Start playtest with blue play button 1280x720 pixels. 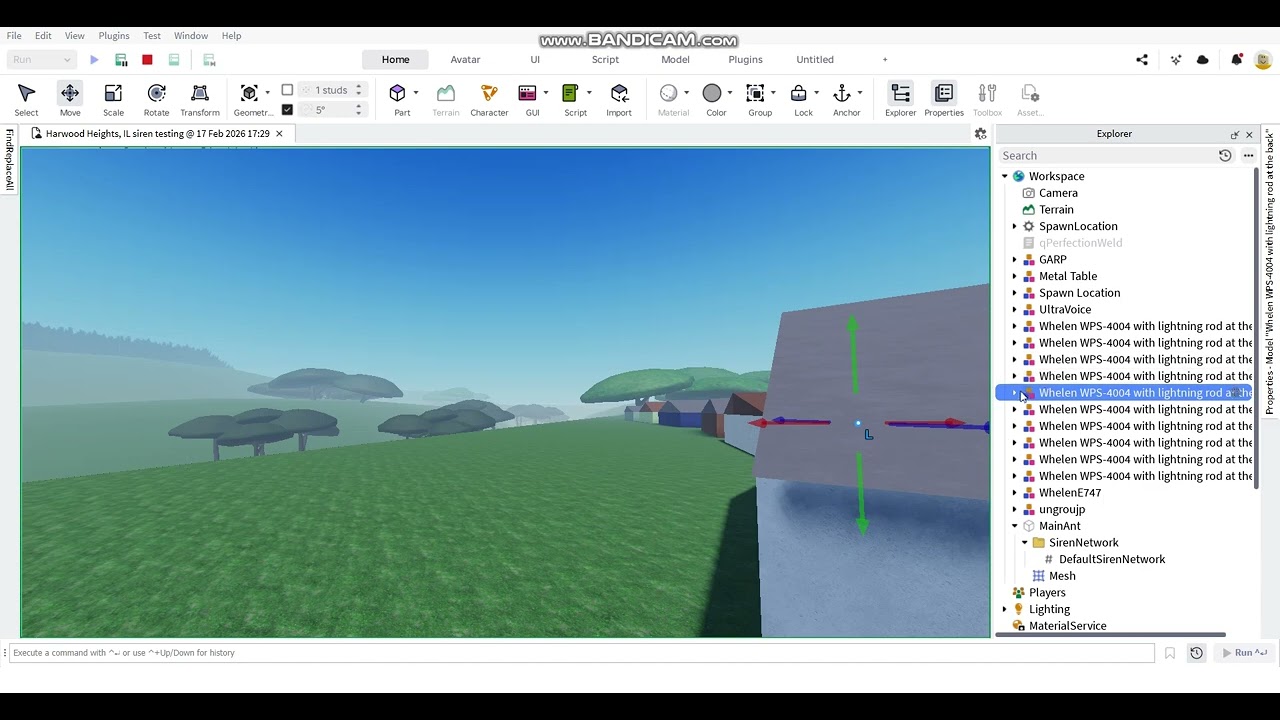(x=94, y=60)
